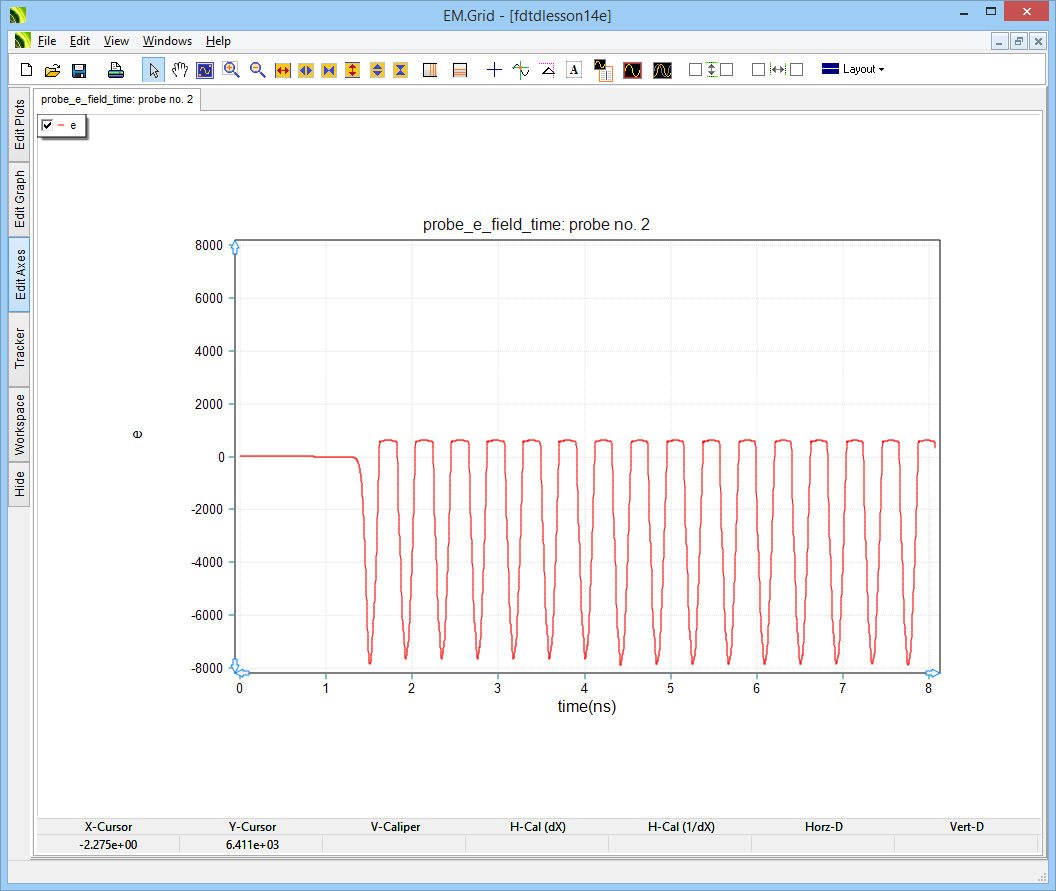Select the hand pan tool
The height and width of the screenshot is (891, 1056).
point(179,70)
